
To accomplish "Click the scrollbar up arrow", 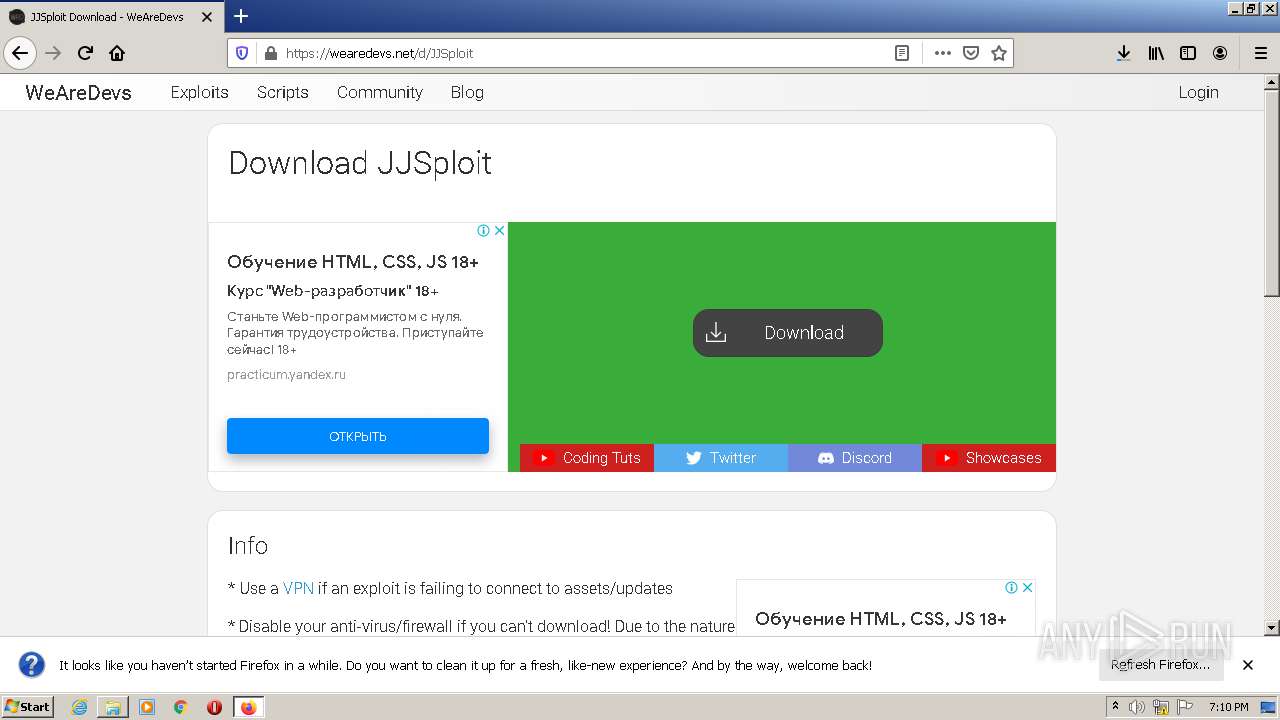I will [1271, 82].
